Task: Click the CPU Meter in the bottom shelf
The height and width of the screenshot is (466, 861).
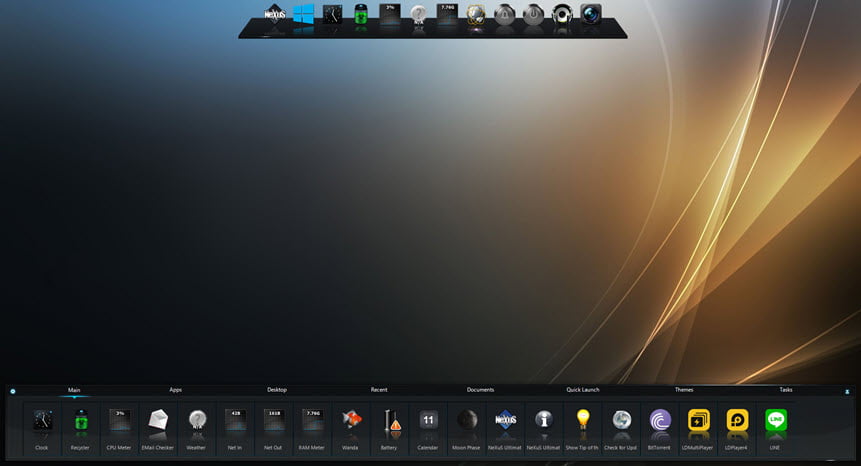Action: coord(119,421)
